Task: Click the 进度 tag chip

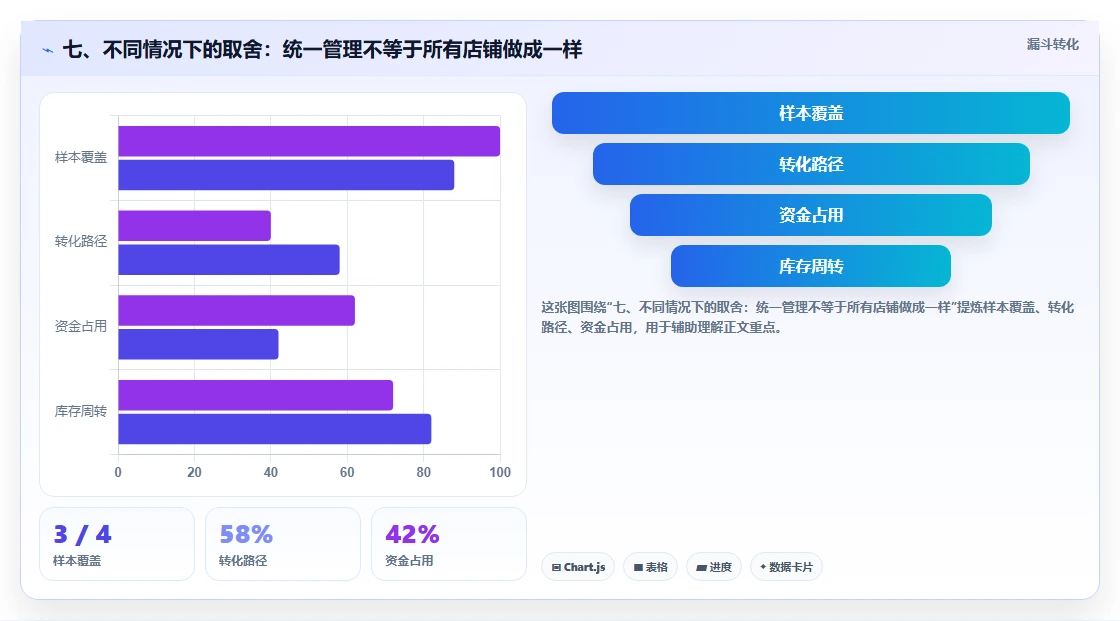Action: 714,567
